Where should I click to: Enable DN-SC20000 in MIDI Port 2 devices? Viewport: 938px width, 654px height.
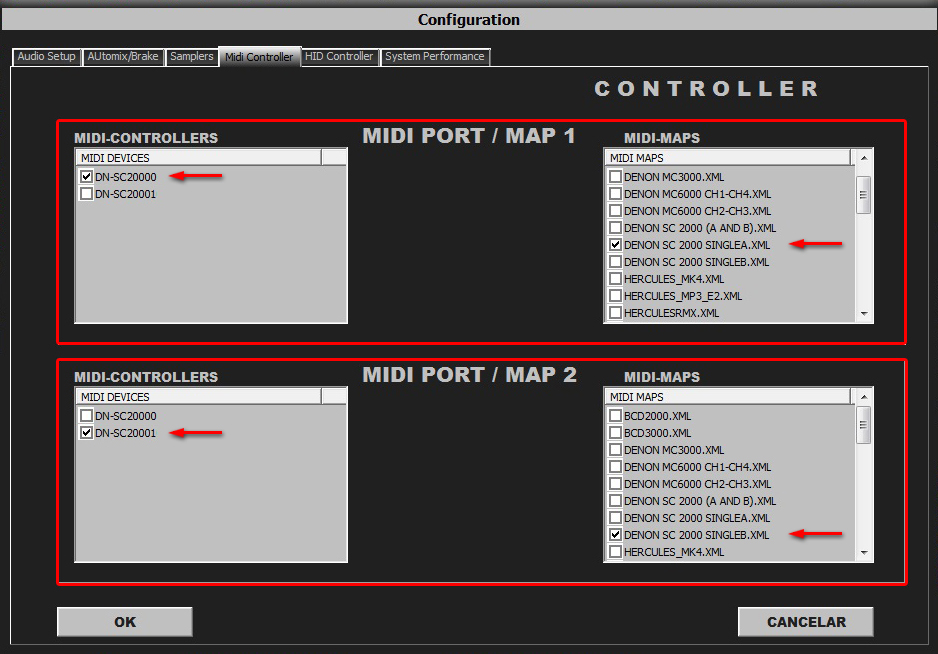click(x=87, y=416)
